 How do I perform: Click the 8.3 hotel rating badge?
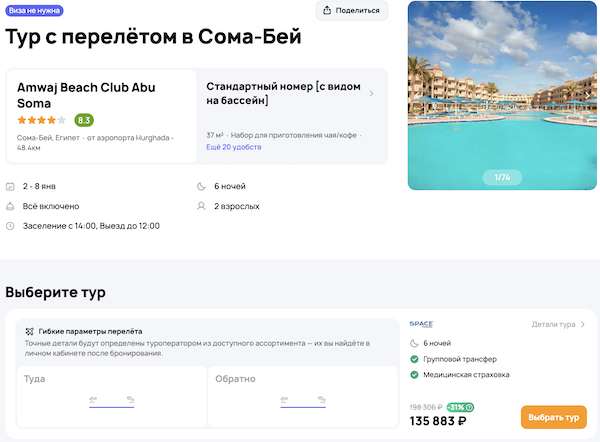tap(84, 120)
